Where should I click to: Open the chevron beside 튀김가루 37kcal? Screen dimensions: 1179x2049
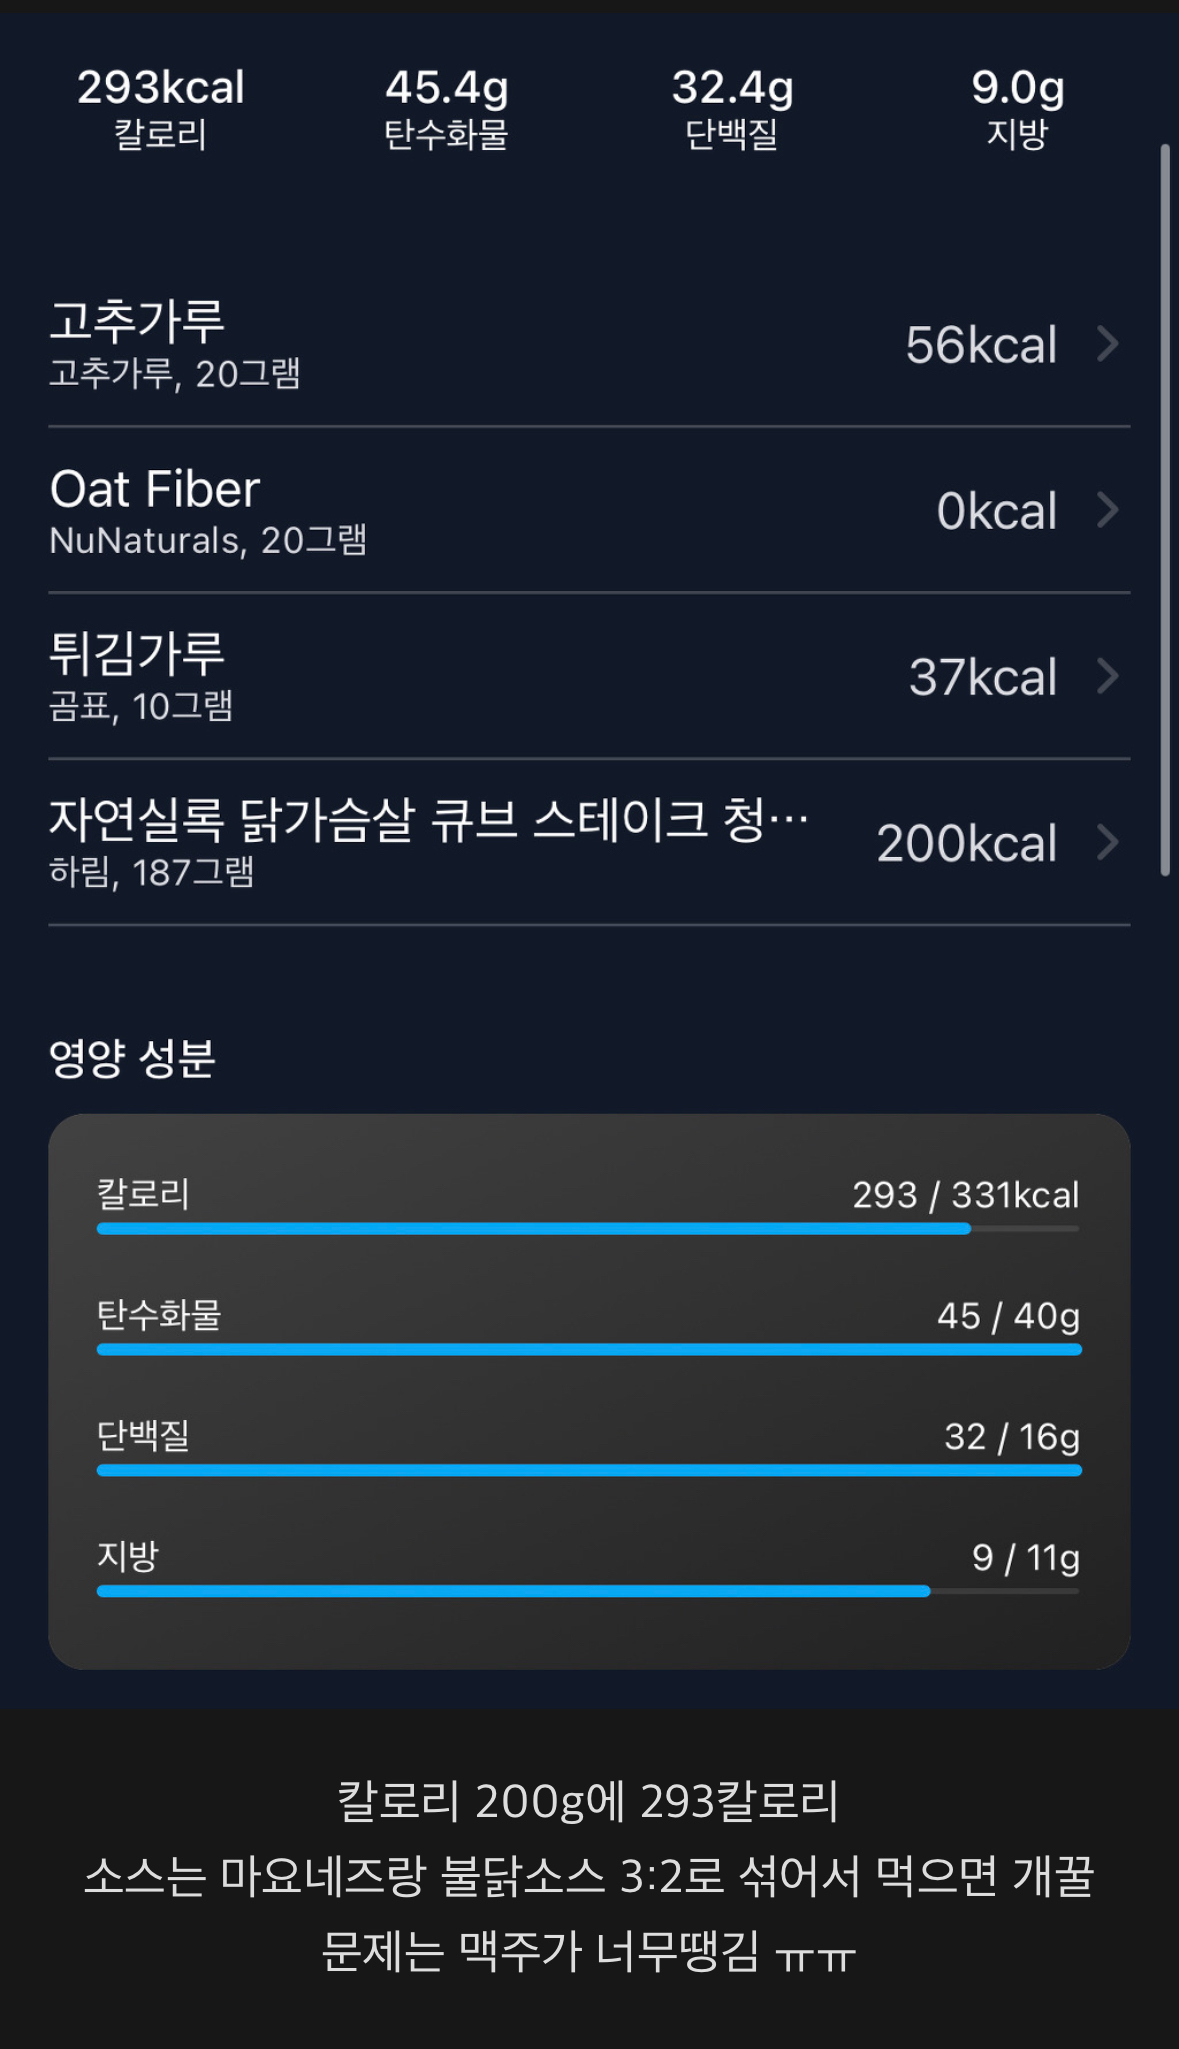click(1107, 676)
